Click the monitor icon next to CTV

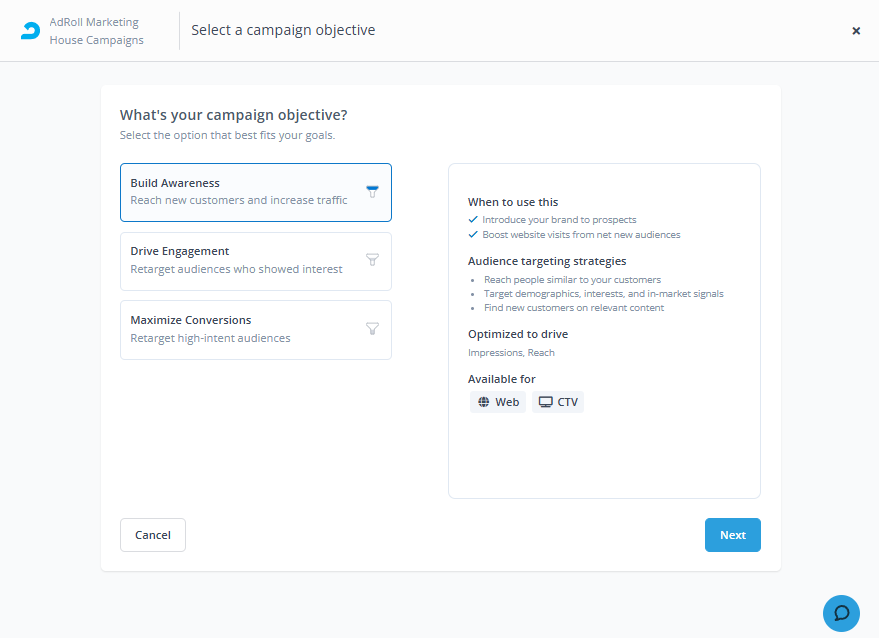pyautogui.click(x=545, y=402)
